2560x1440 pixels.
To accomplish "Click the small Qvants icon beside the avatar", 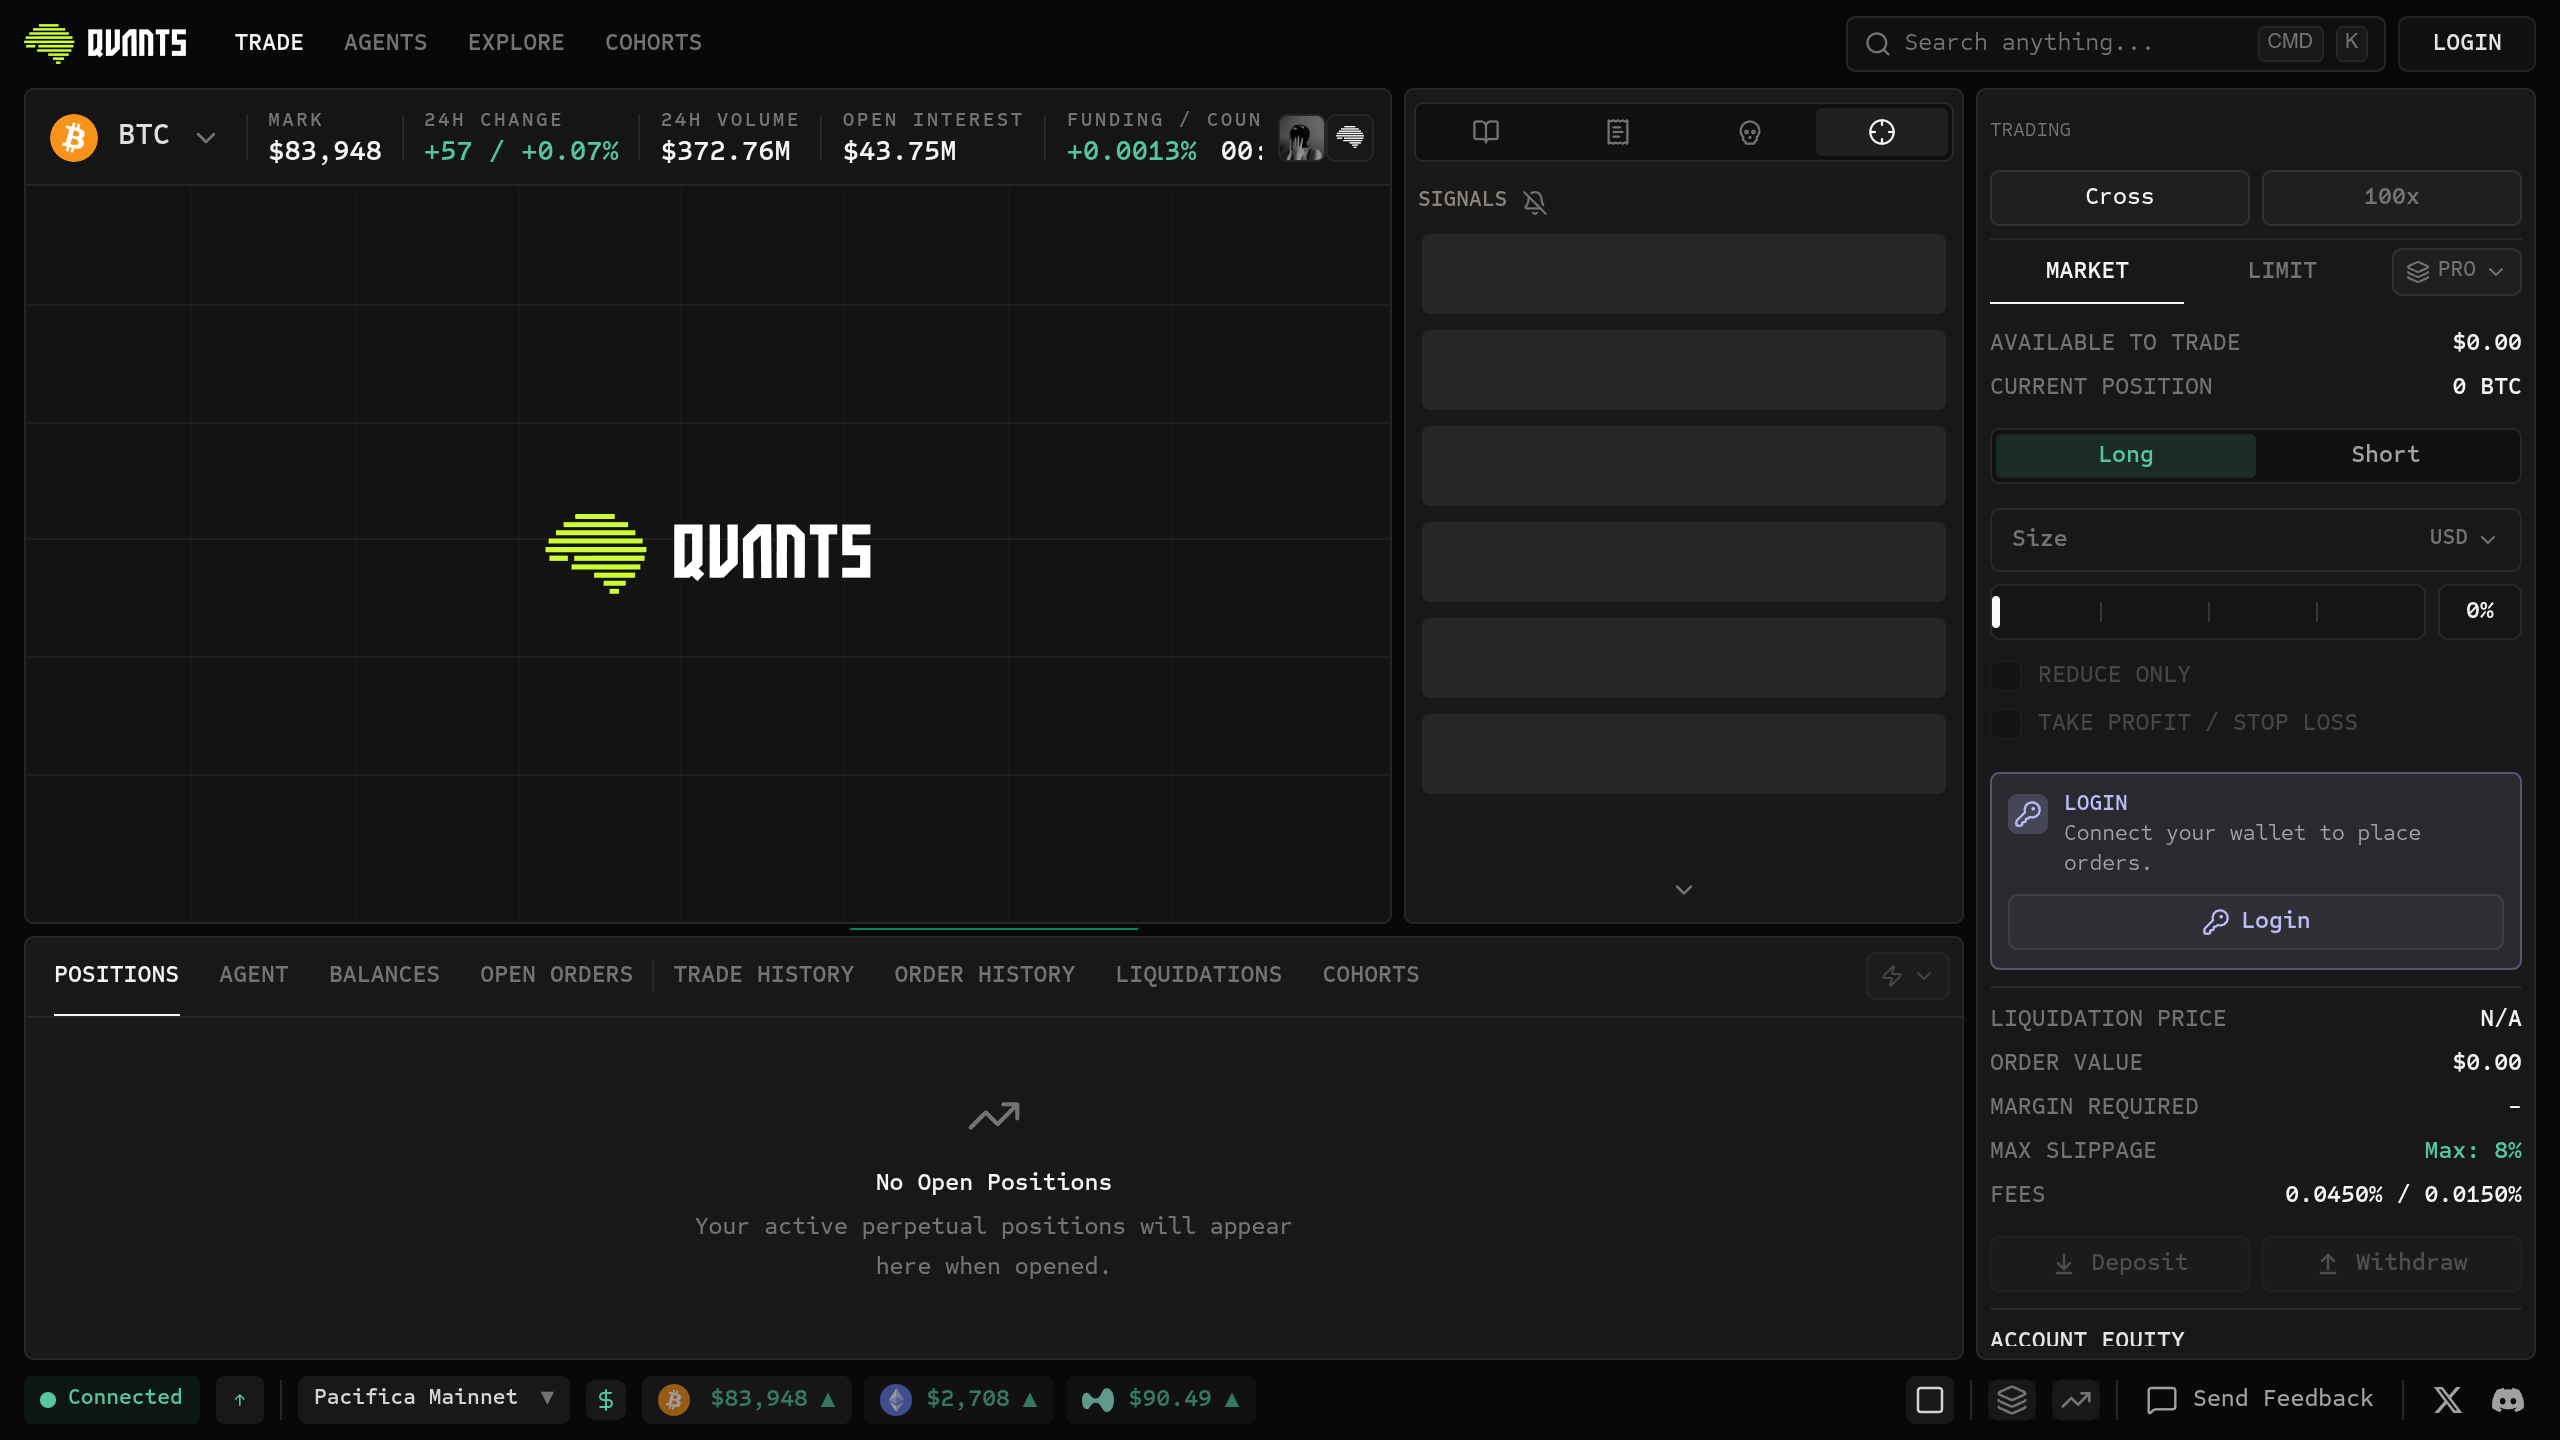I will coord(1350,138).
